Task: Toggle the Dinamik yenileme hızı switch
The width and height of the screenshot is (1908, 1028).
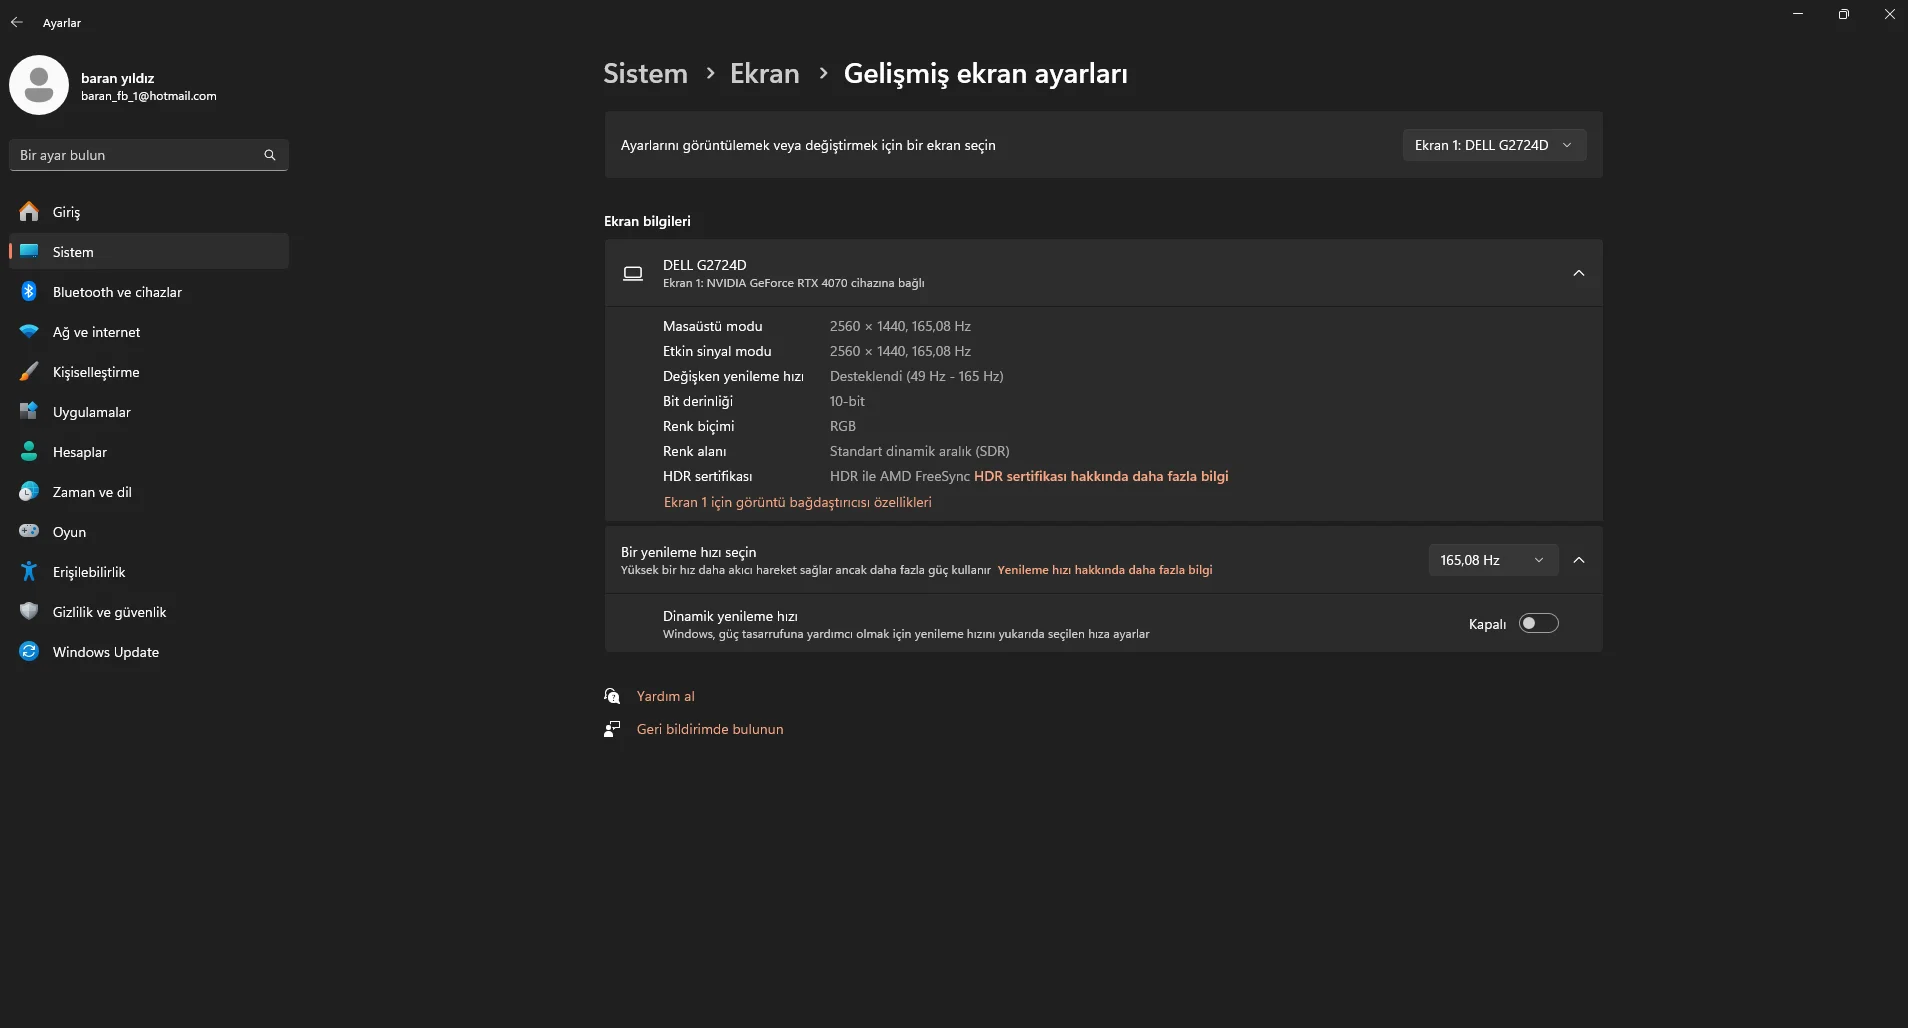Action: (1538, 623)
